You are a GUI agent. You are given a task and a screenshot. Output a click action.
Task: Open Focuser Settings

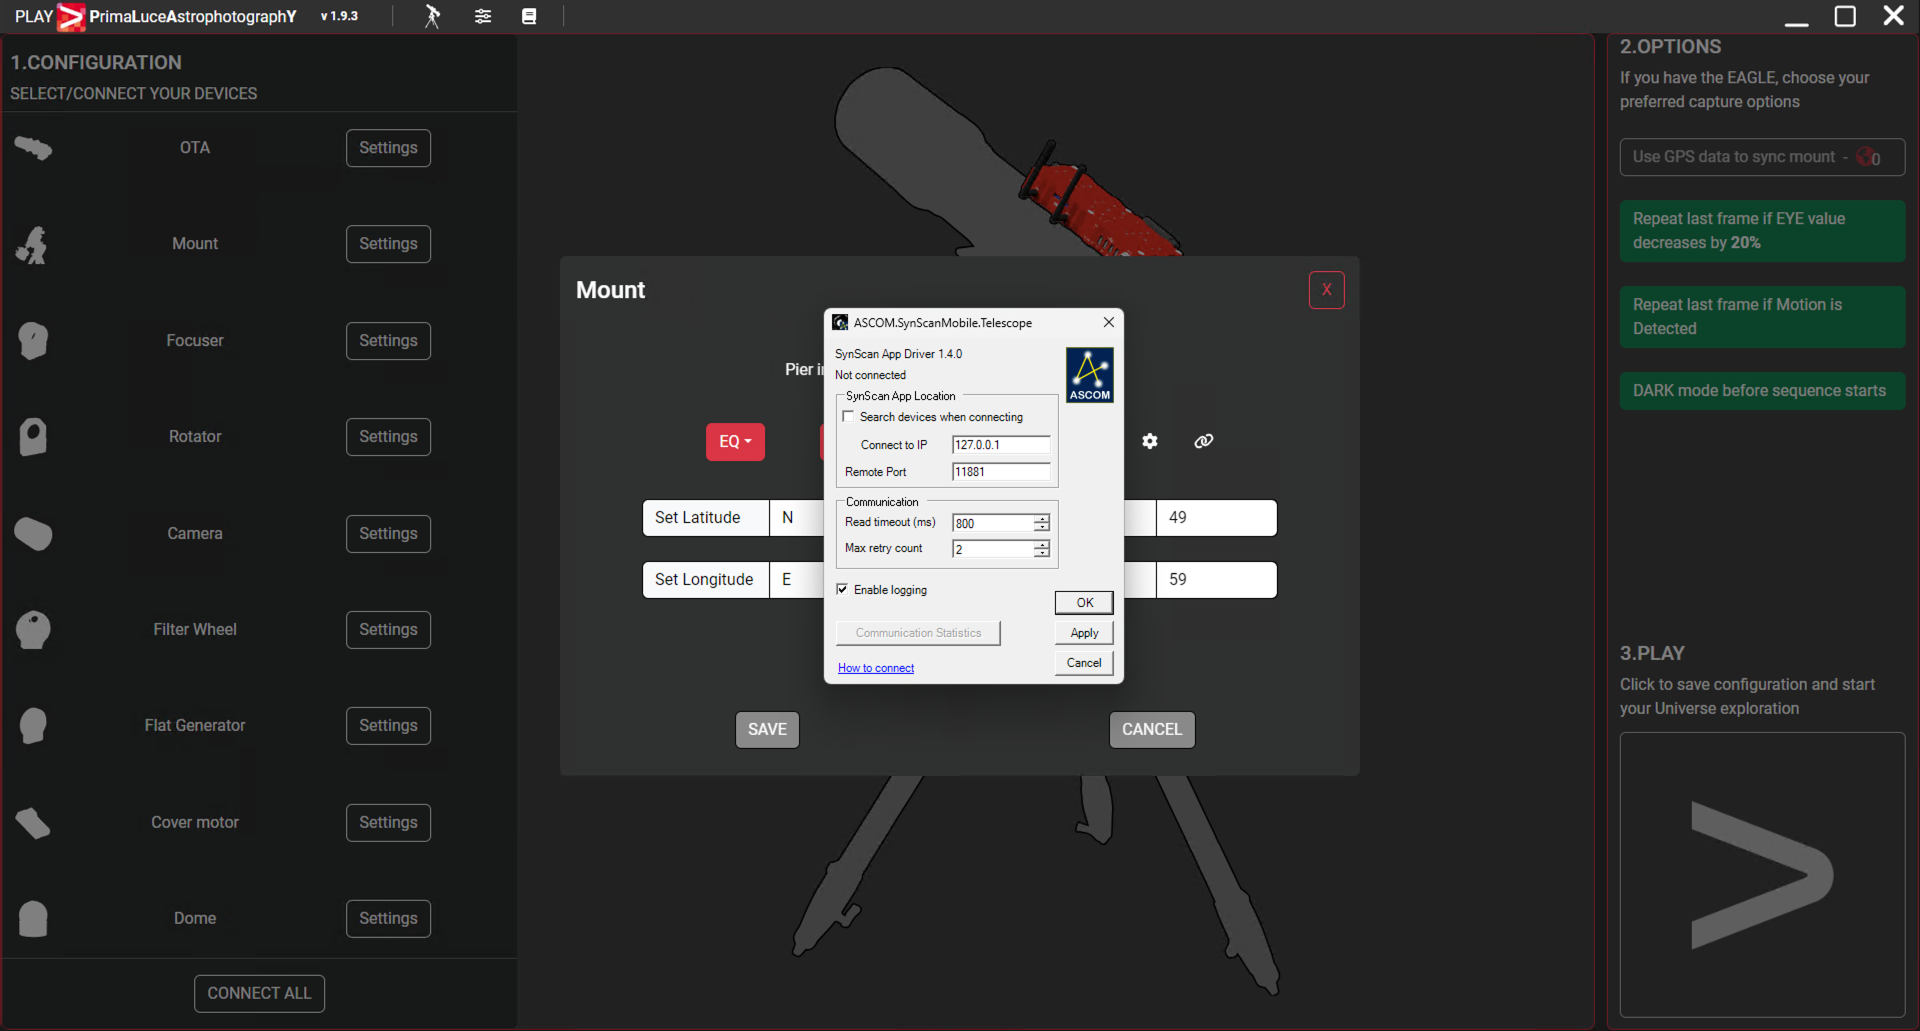pyautogui.click(x=388, y=341)
